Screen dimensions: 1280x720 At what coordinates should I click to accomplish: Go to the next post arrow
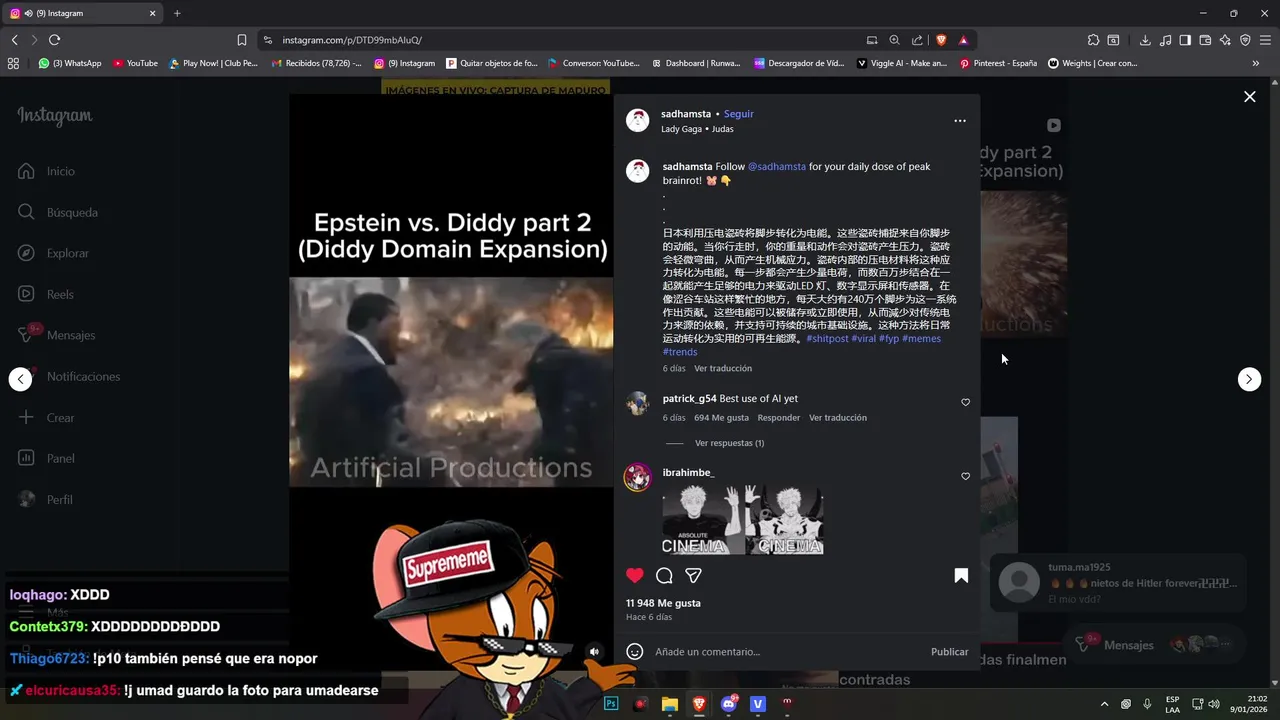[x=1249, y=379]
